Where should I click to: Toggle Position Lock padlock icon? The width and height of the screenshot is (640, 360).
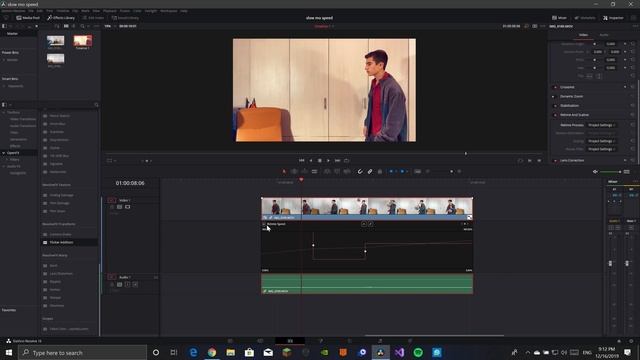(x=380, y=171)
